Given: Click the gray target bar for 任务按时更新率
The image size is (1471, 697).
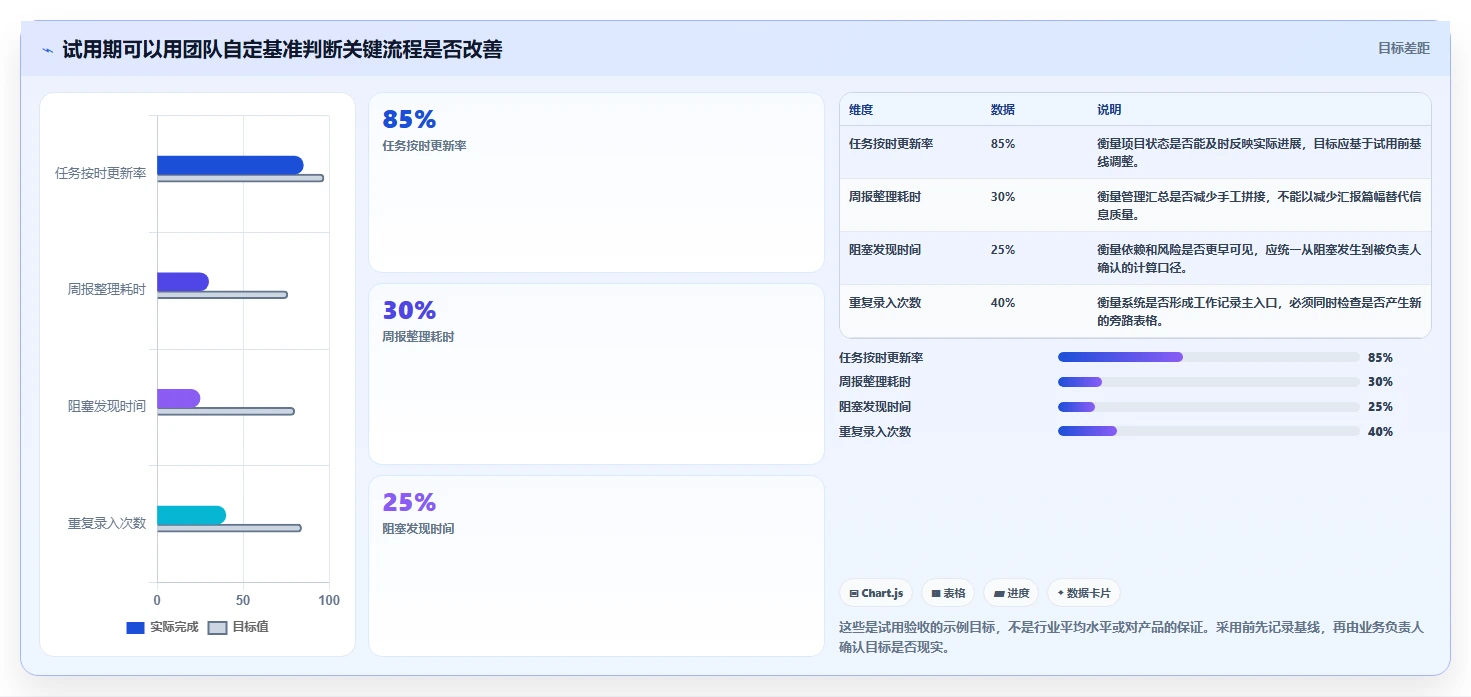Looking at the screenshot, I should (240, 178).
